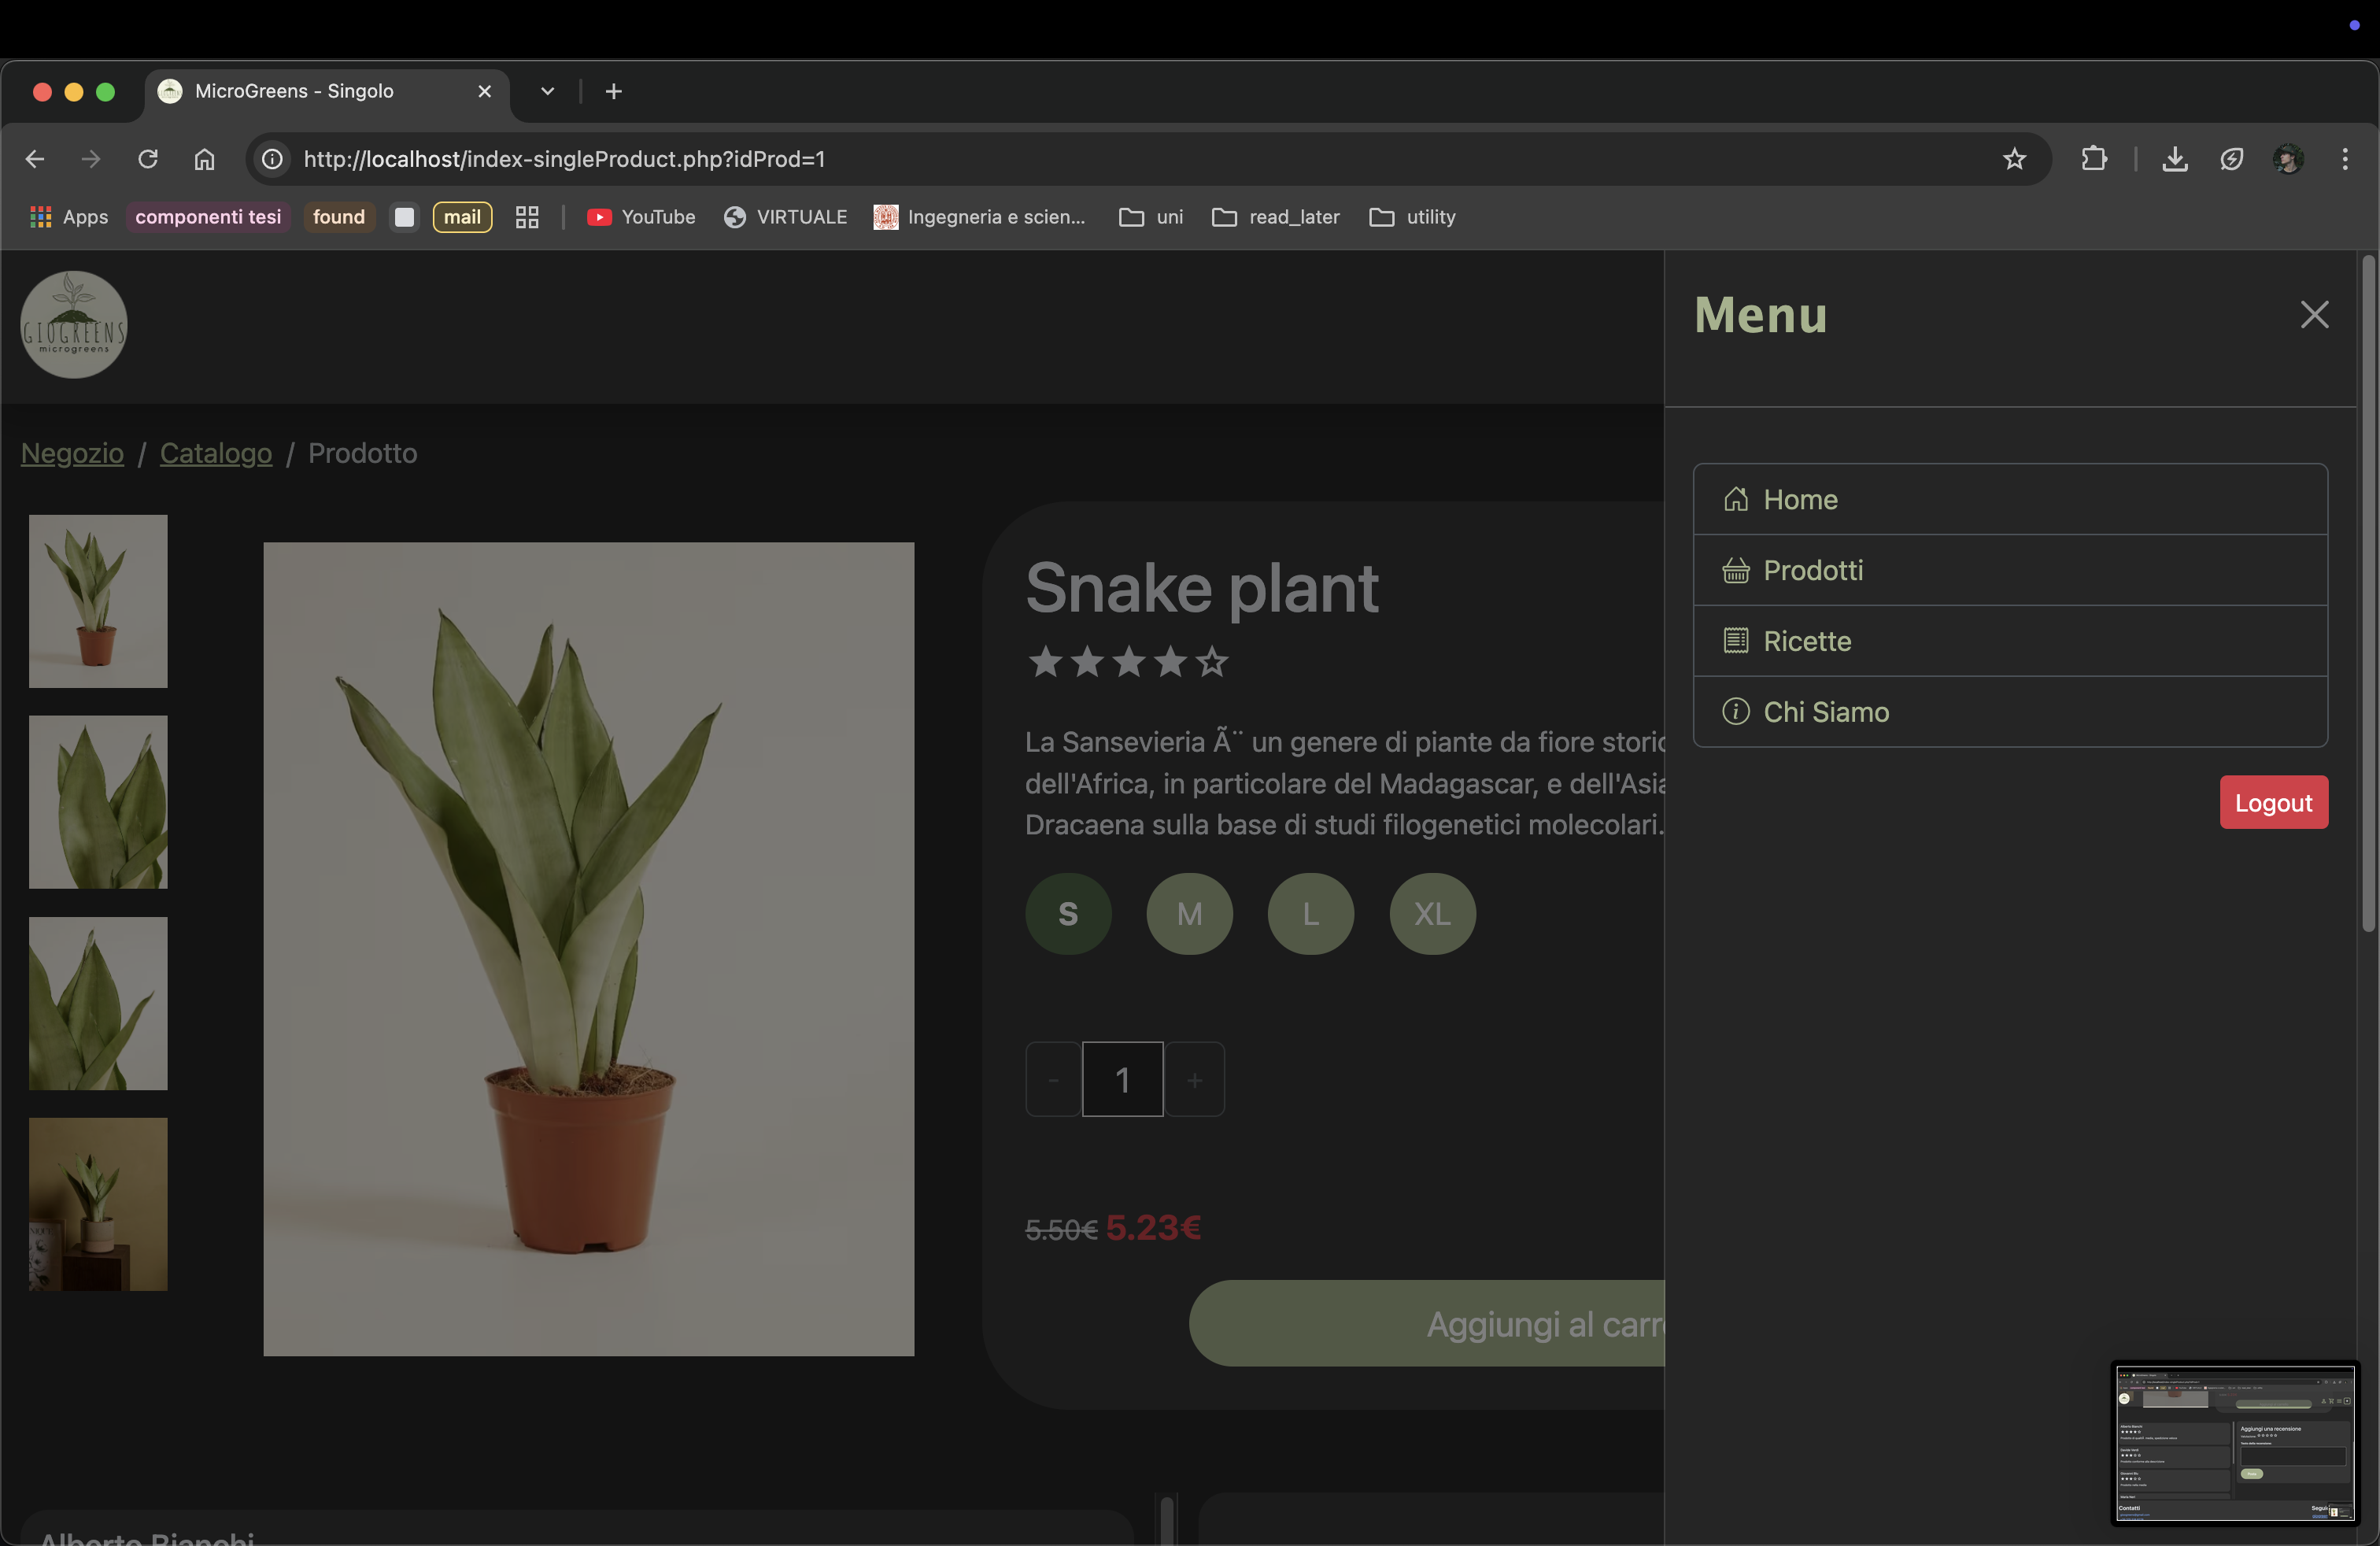Open the read_later bookmarks folder
The image size is (2380, 1546).
point(1275,217)
